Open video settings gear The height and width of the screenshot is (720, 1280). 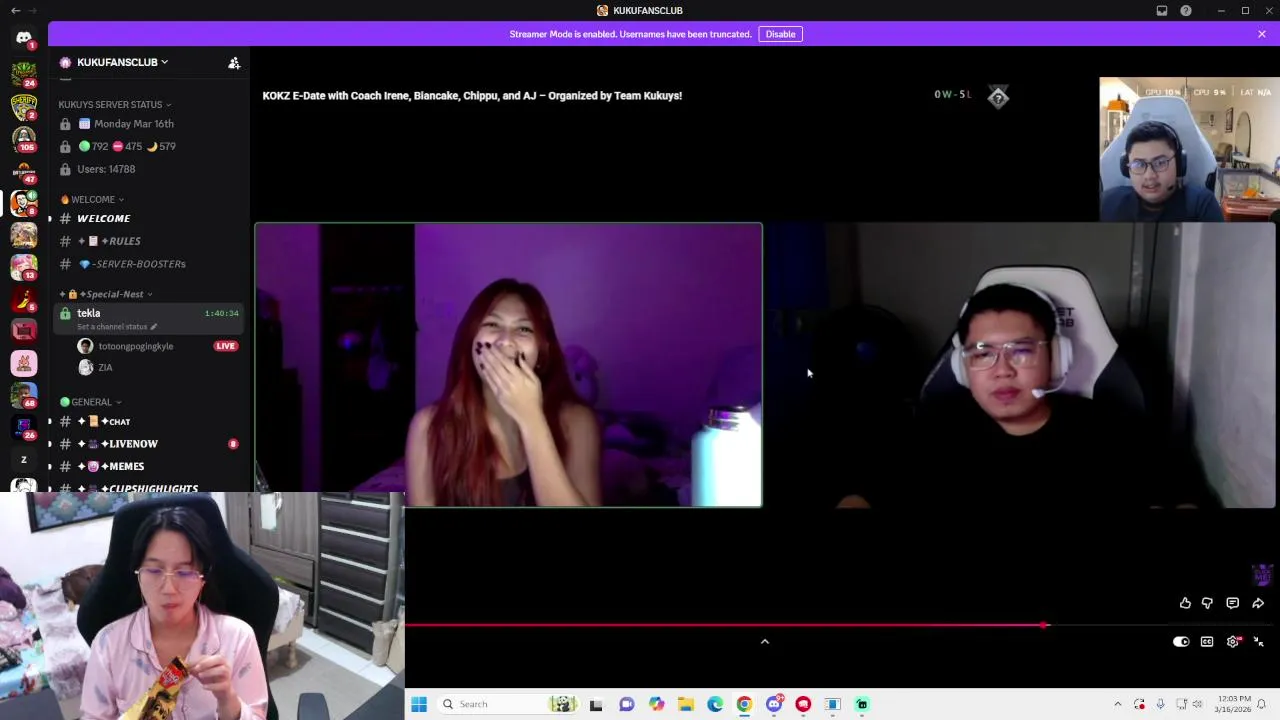point(1233,642)
